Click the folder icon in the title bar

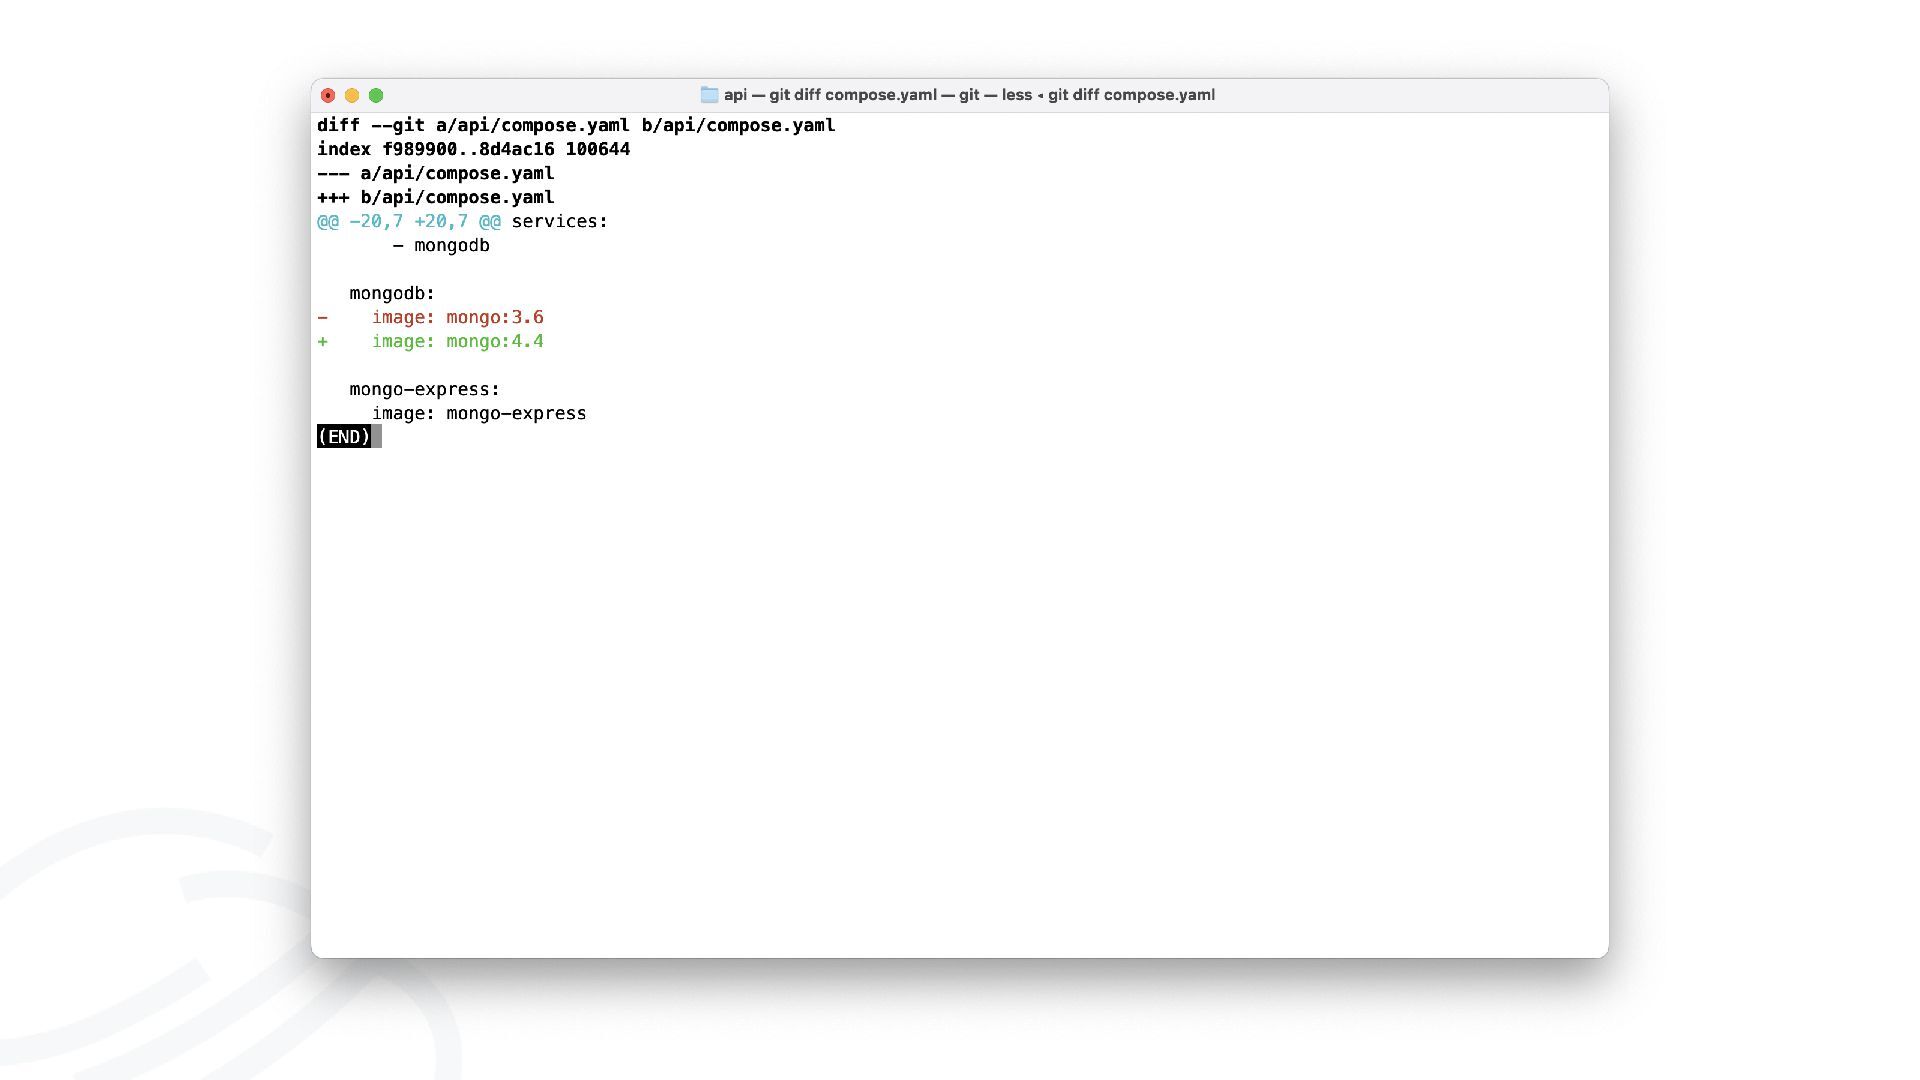tap(709, 95)
